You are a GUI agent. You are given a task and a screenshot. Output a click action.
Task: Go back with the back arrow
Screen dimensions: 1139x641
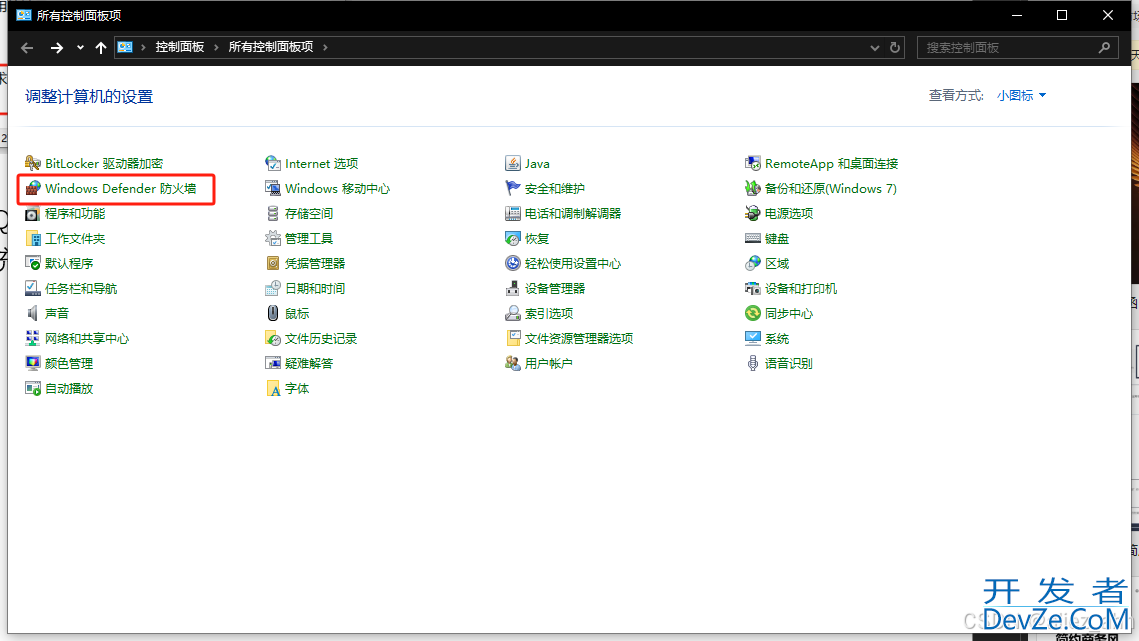pyautogui.click(x=28, y=47)
